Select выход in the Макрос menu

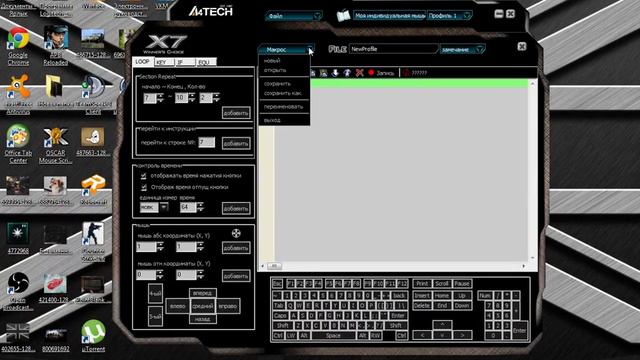point(272,120)
